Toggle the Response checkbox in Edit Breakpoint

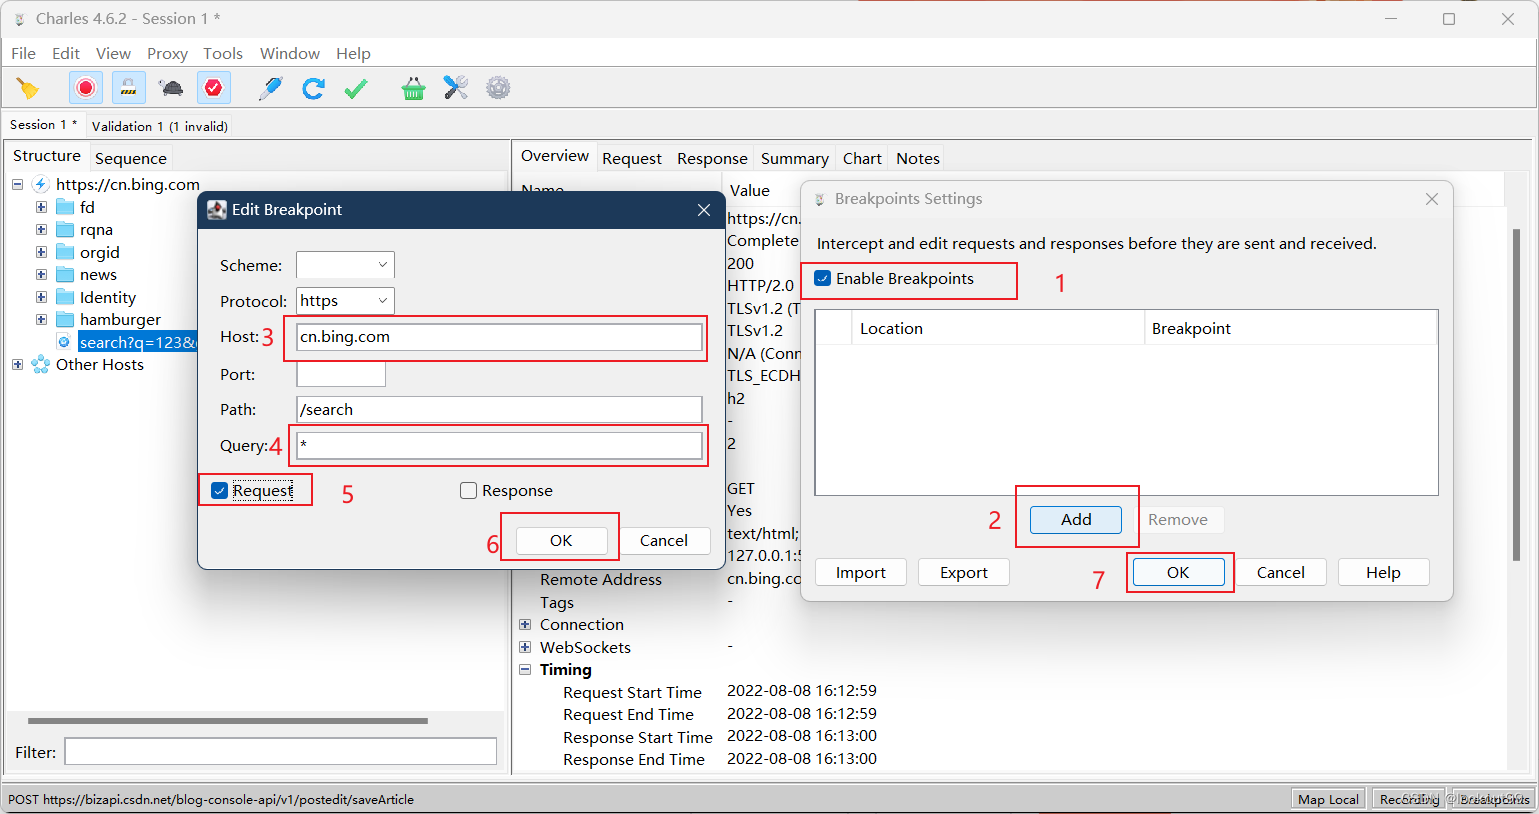click(468, 491)
